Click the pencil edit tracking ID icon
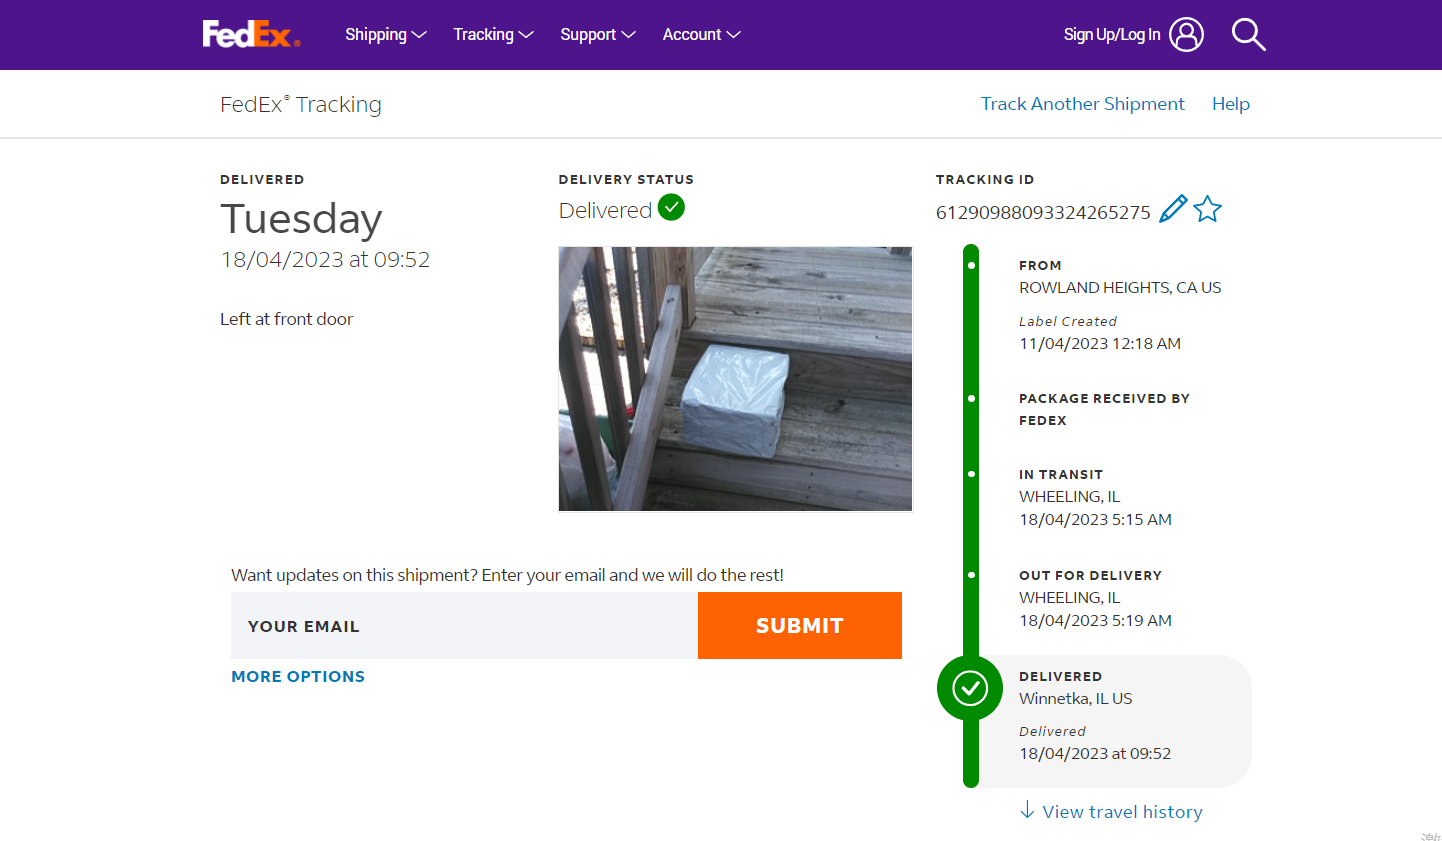The height and width of the screenshot is (841, 1442). click(1172, 209)
